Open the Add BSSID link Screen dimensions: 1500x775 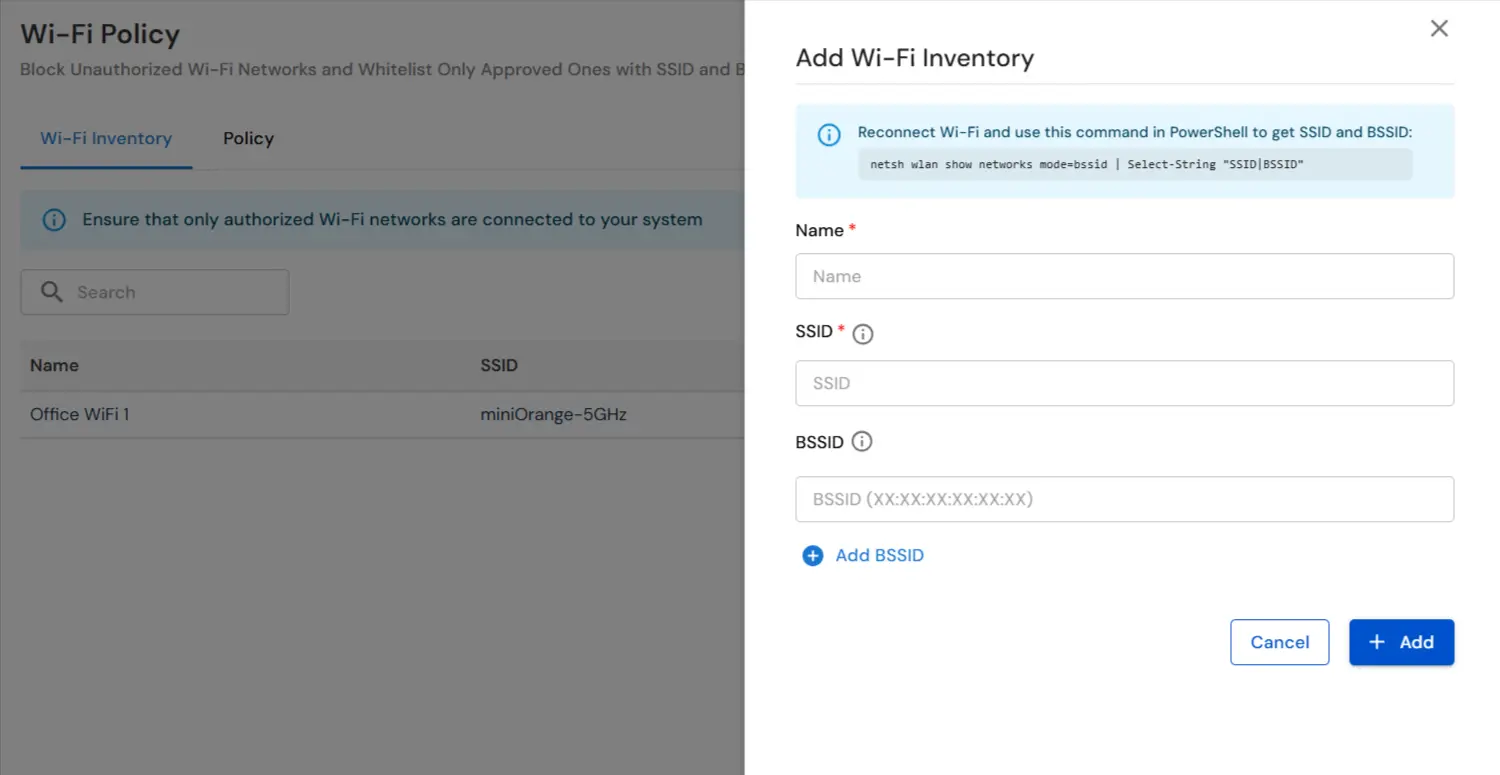(x=879, y=555)
